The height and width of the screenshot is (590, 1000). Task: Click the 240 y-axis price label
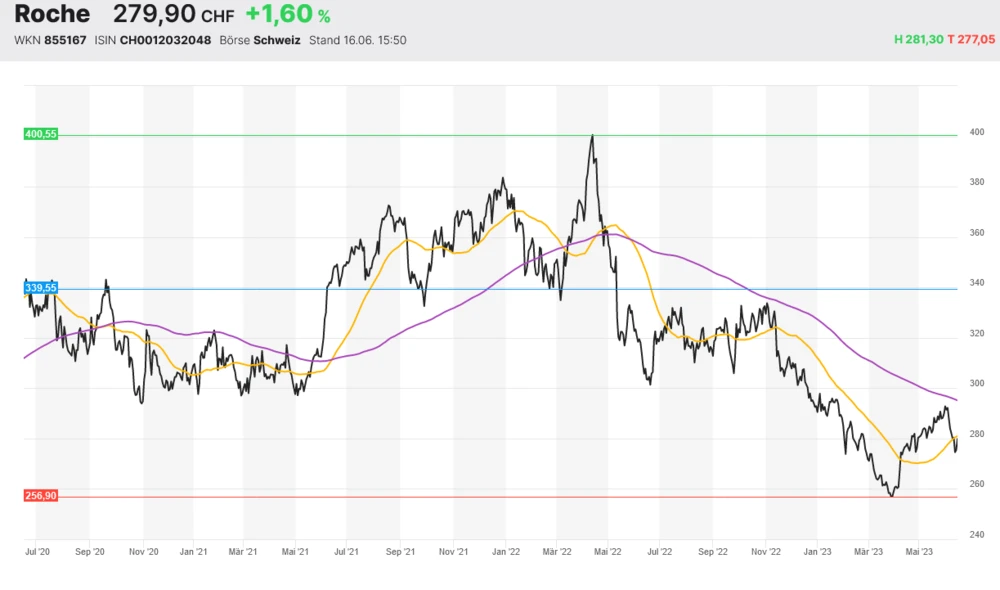(976, 535)
